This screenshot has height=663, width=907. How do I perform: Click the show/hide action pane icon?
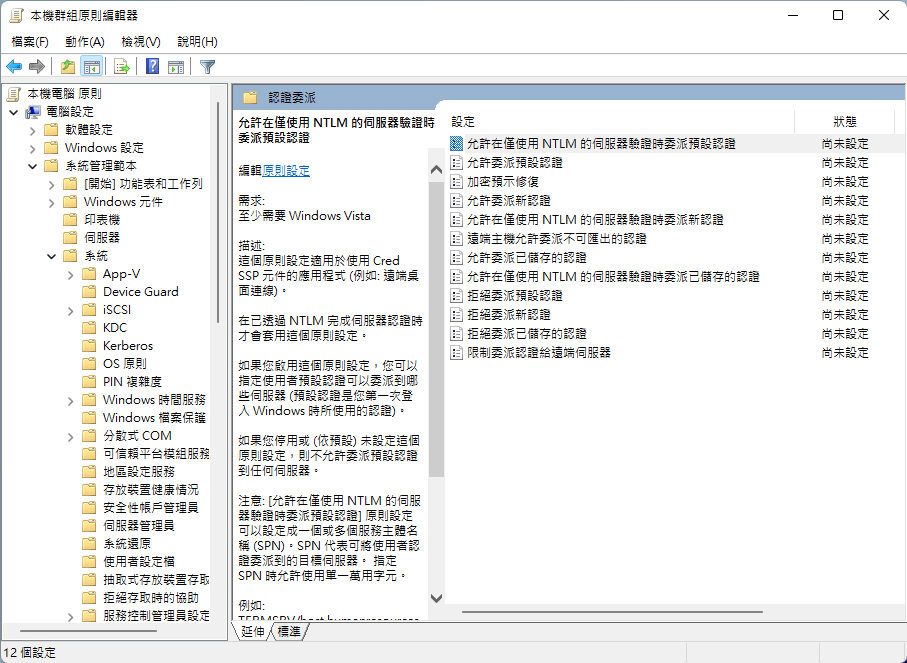click(176, 67)
